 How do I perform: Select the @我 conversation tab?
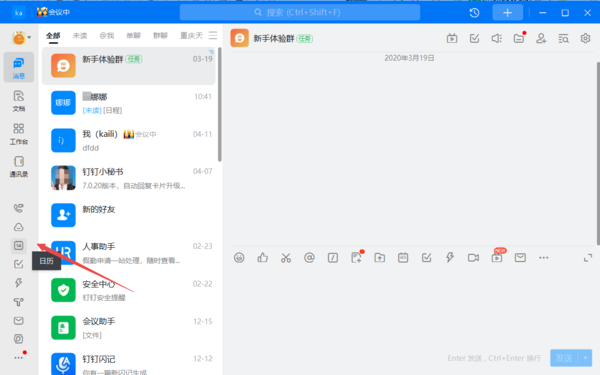(107, 36)
